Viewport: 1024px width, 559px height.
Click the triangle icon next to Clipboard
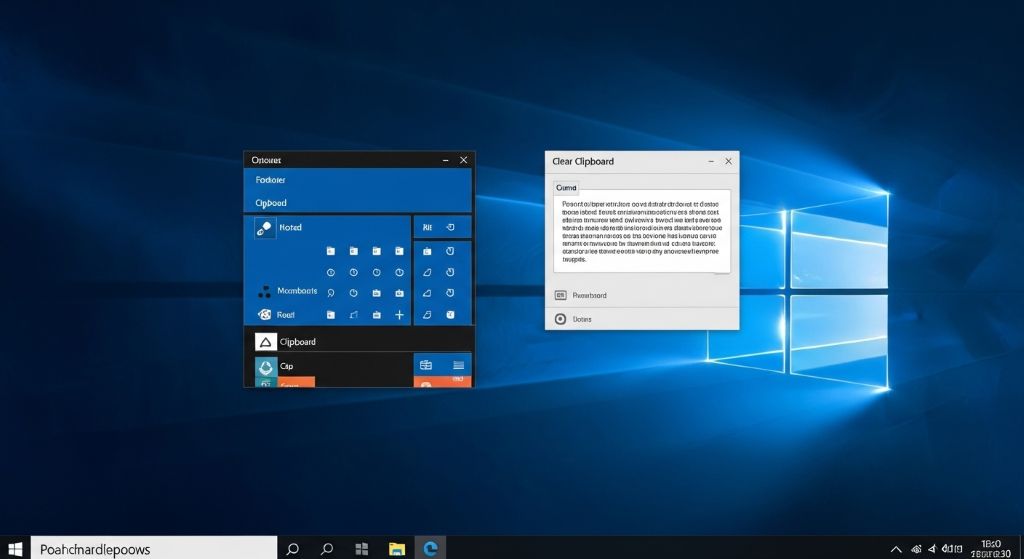click(265, 342)
